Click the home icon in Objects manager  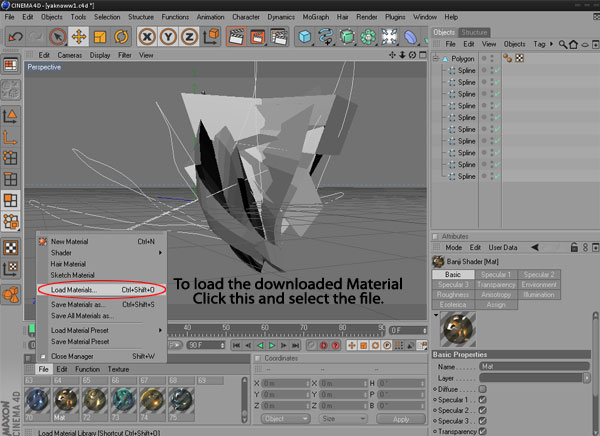pos(573,44)
